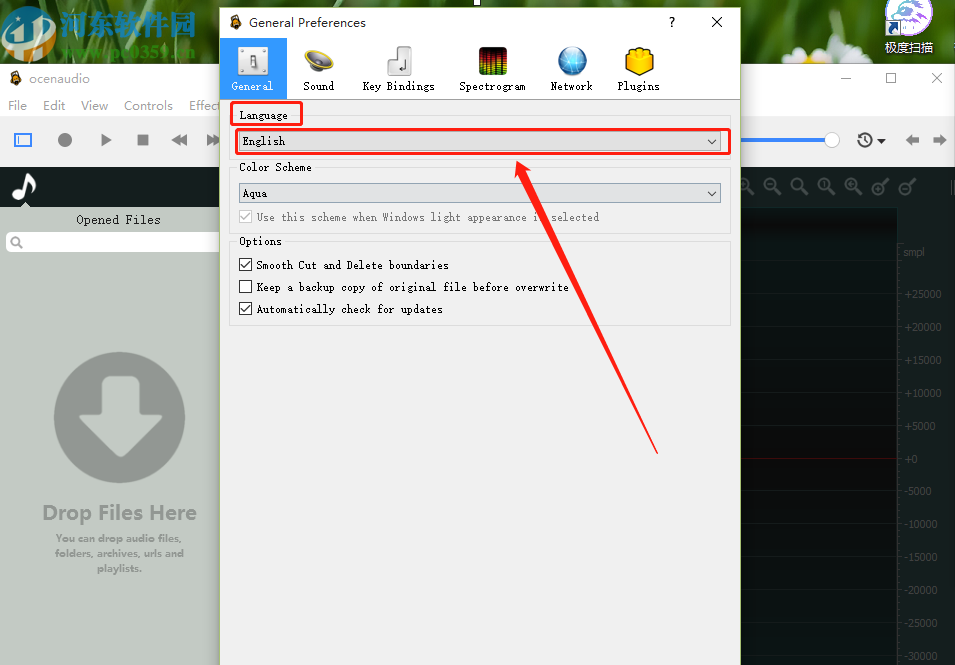The height and width of the screenshot is (665, 955).
Task: Close the General Preferences dialog
Action: pyautogui.click(x=717, y=23)
